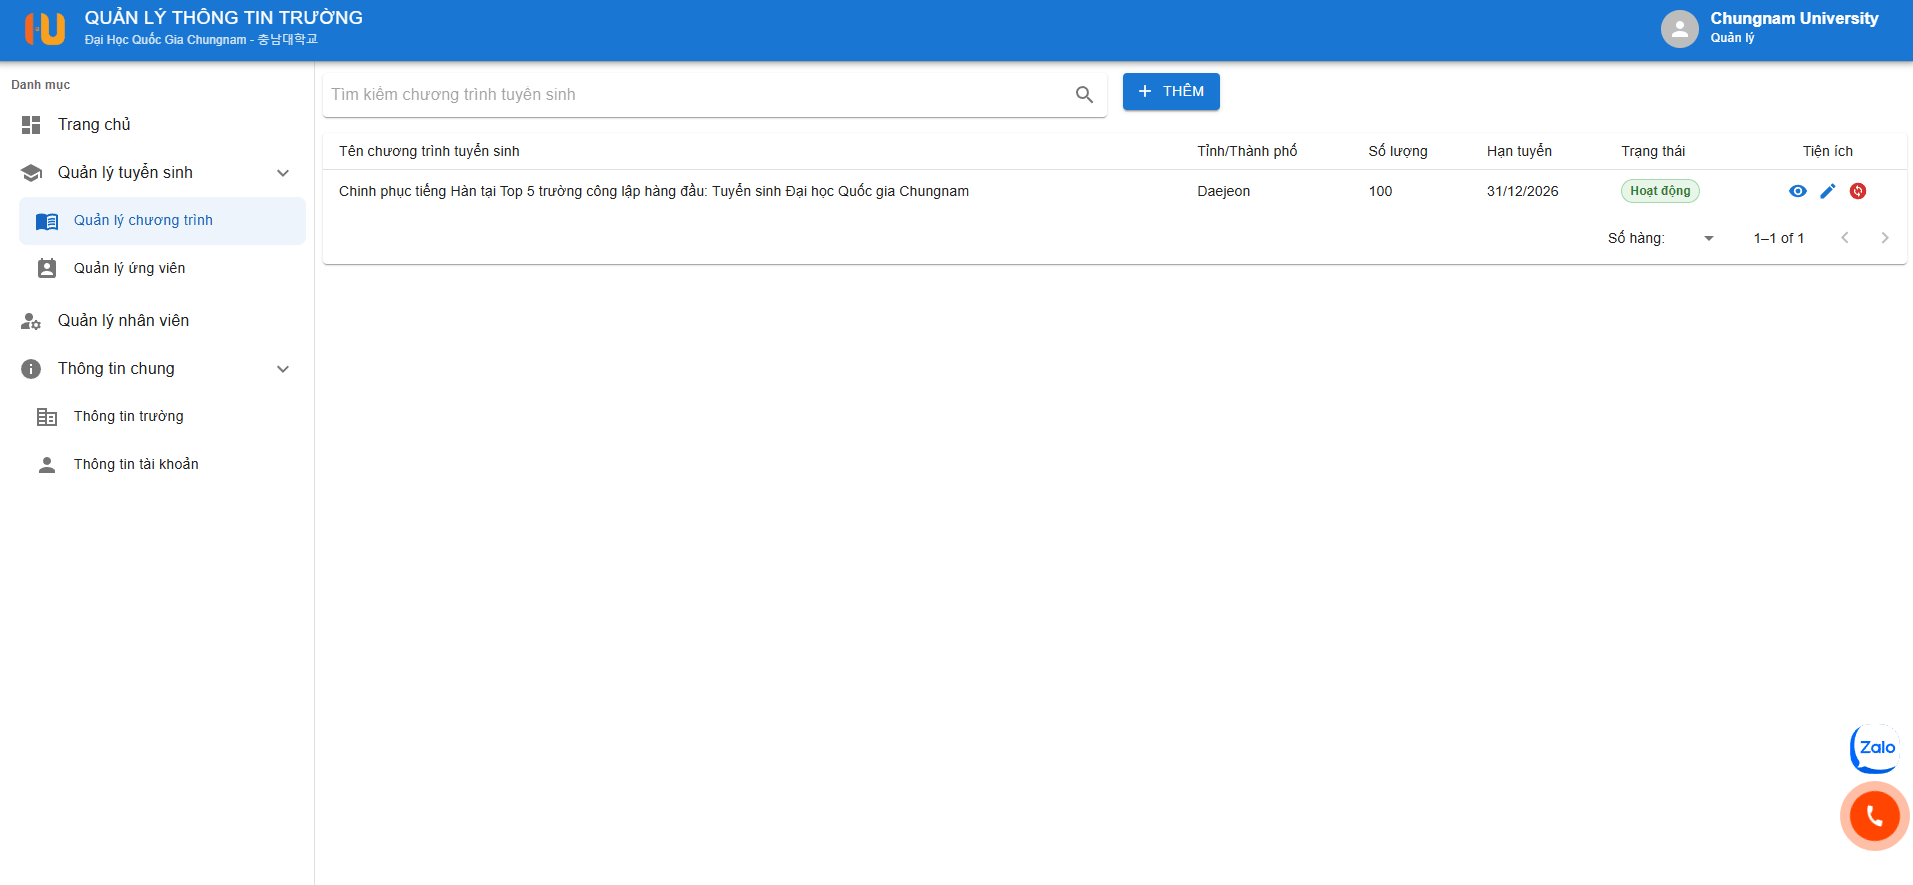The image size is (1913, 885).
Task: Click the app logo in header
Action: pyautogui.click(x=45, y=29)
